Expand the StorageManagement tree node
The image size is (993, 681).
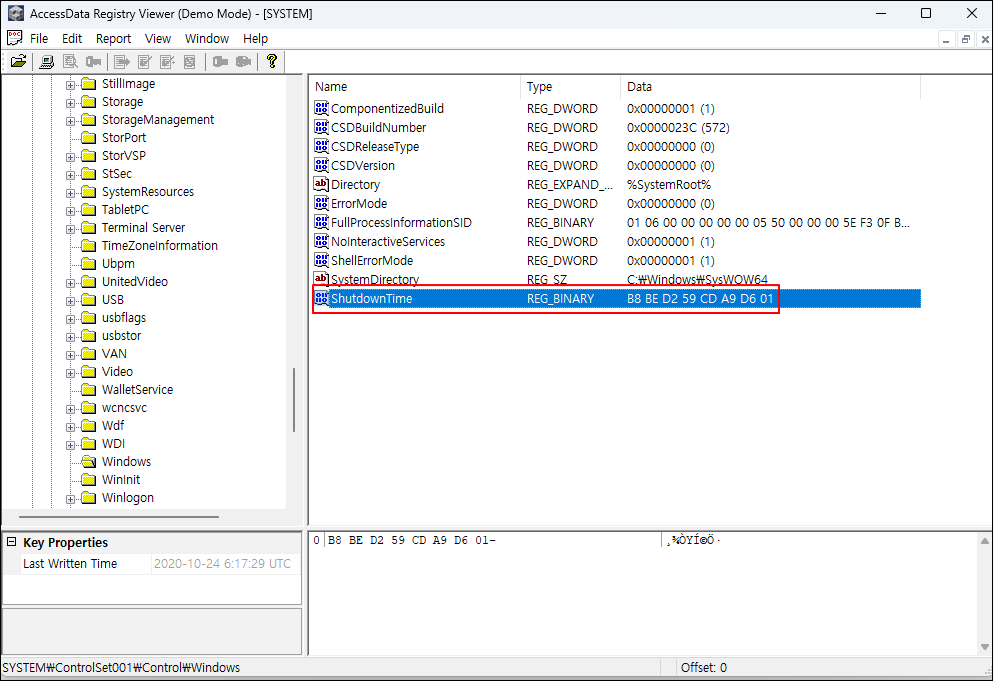(70, 121)
